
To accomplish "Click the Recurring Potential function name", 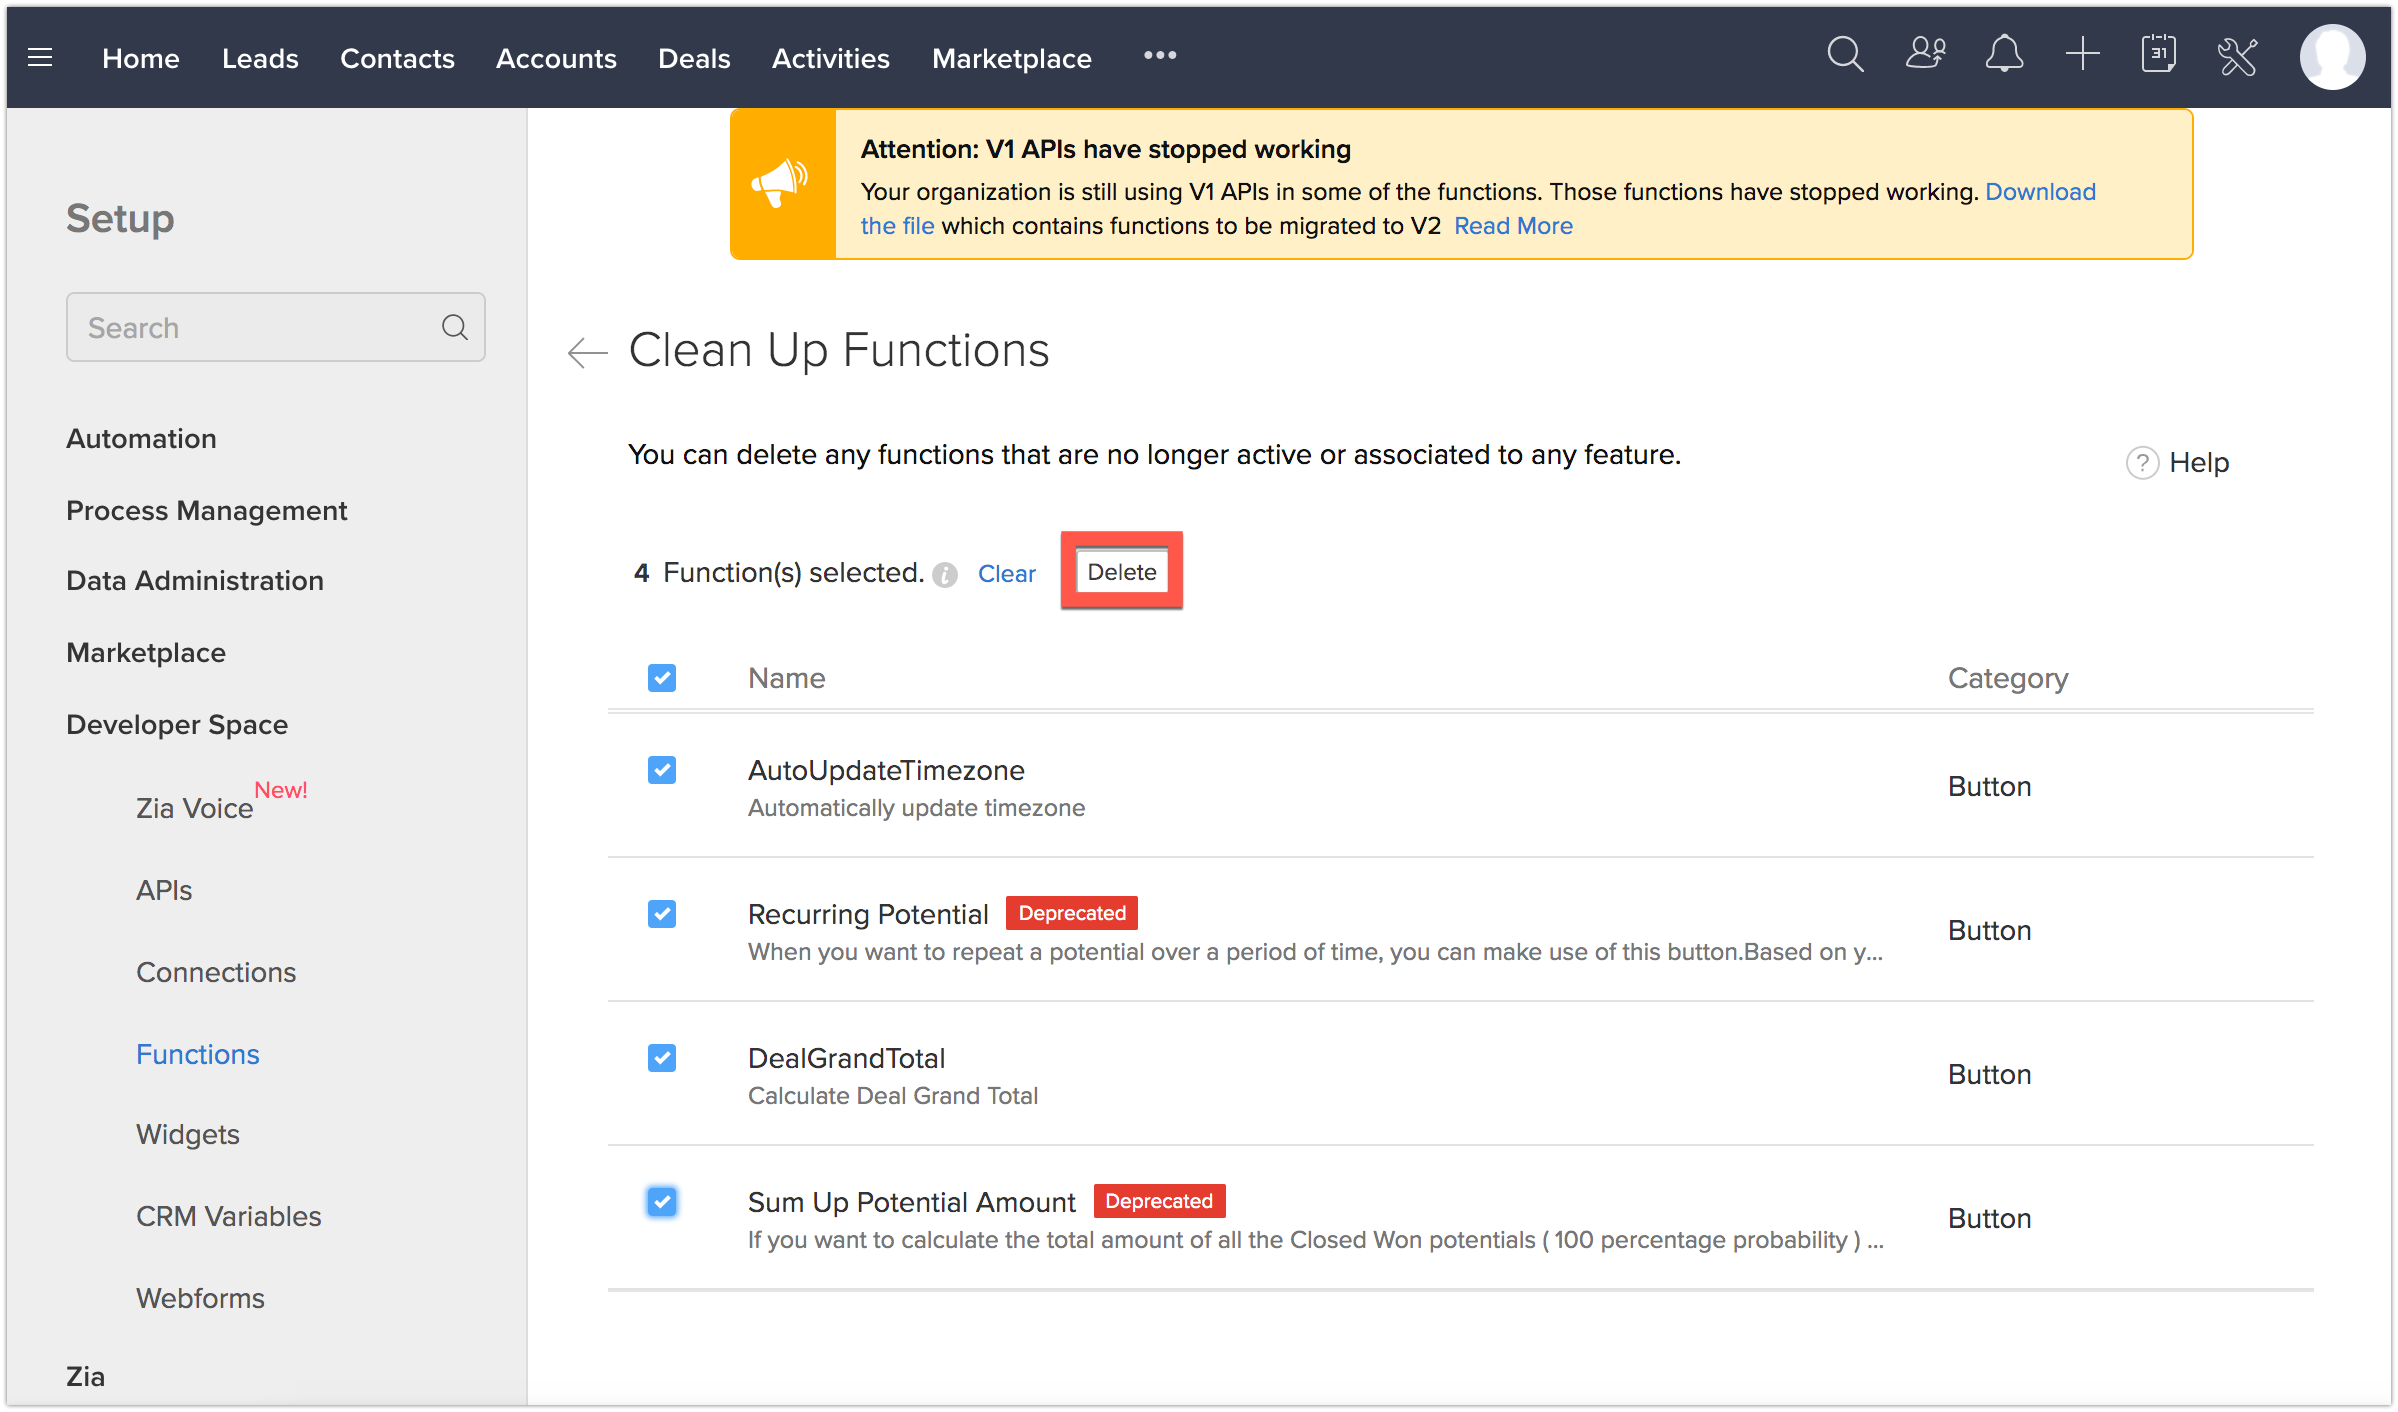I will 868,914.
